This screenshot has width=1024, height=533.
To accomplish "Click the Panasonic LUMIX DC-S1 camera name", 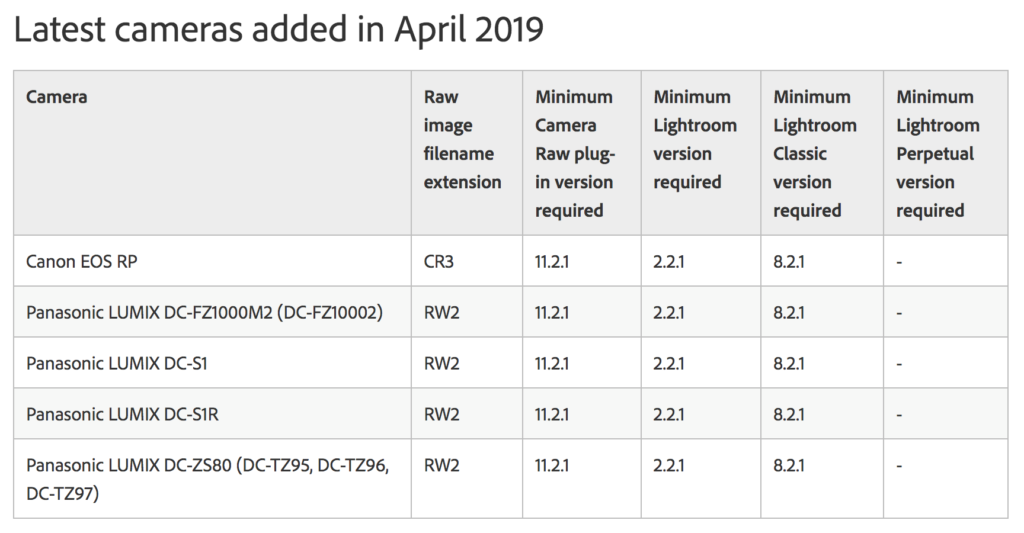I will tap(117, 363).
